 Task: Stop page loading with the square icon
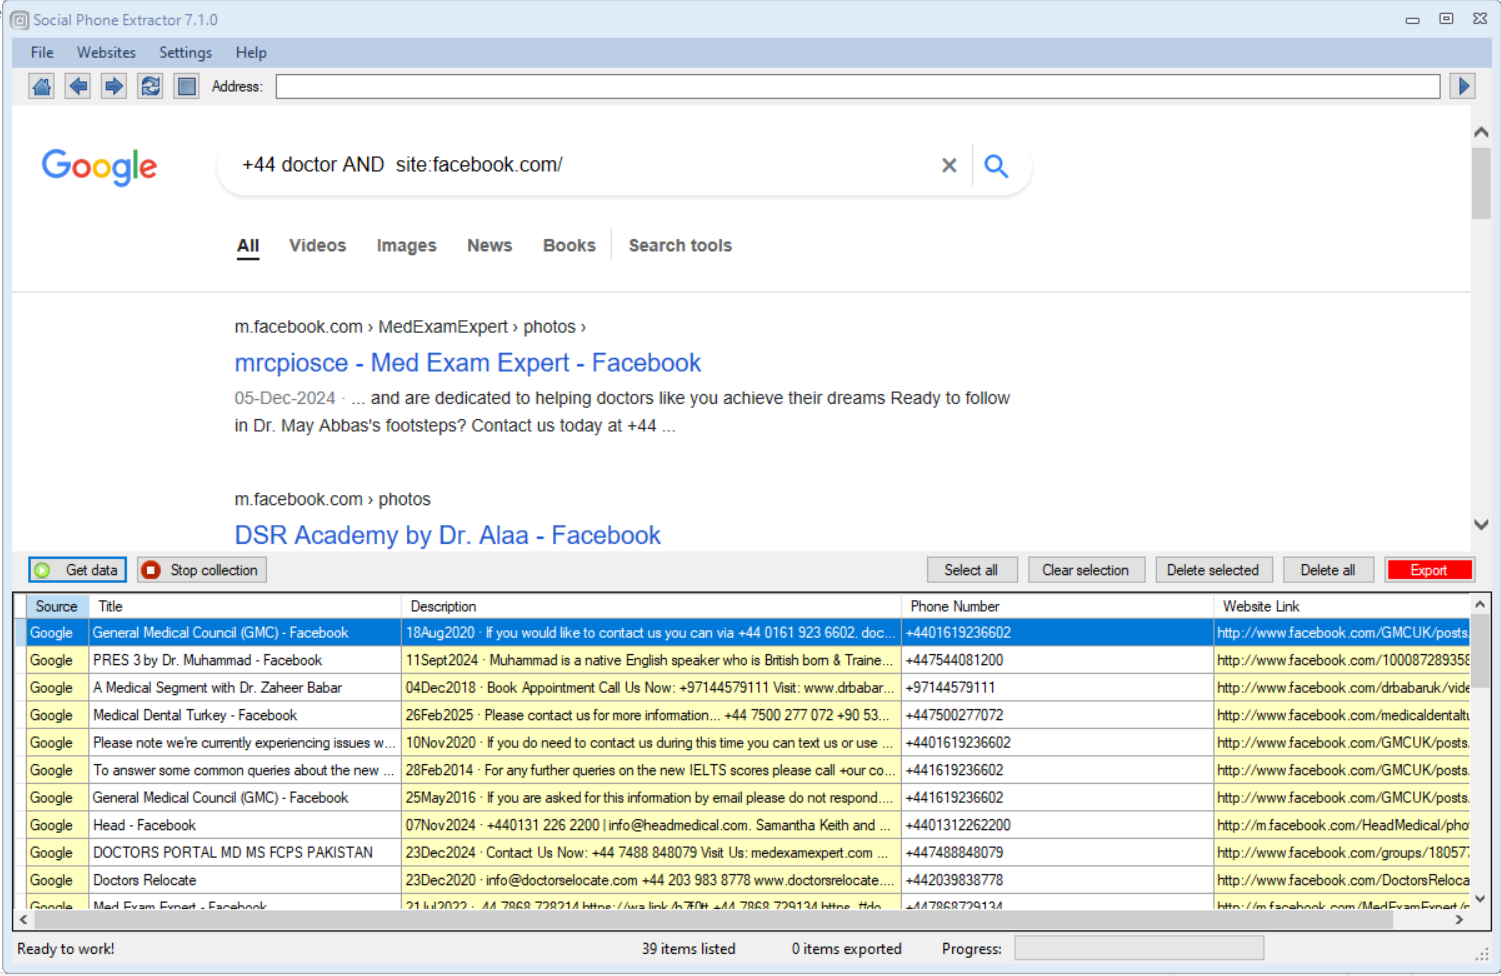(x=186, y=87)
